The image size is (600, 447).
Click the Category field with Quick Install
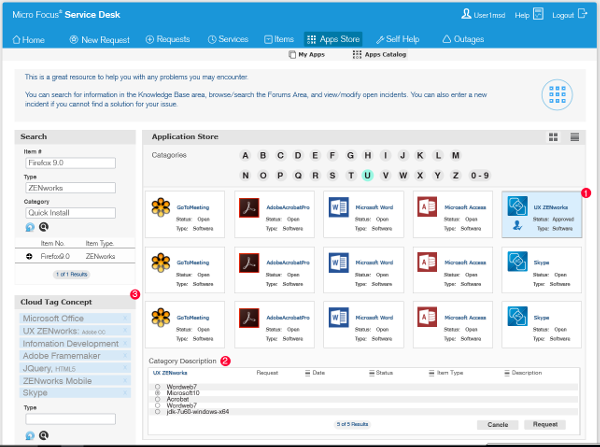tap(70, 213)
